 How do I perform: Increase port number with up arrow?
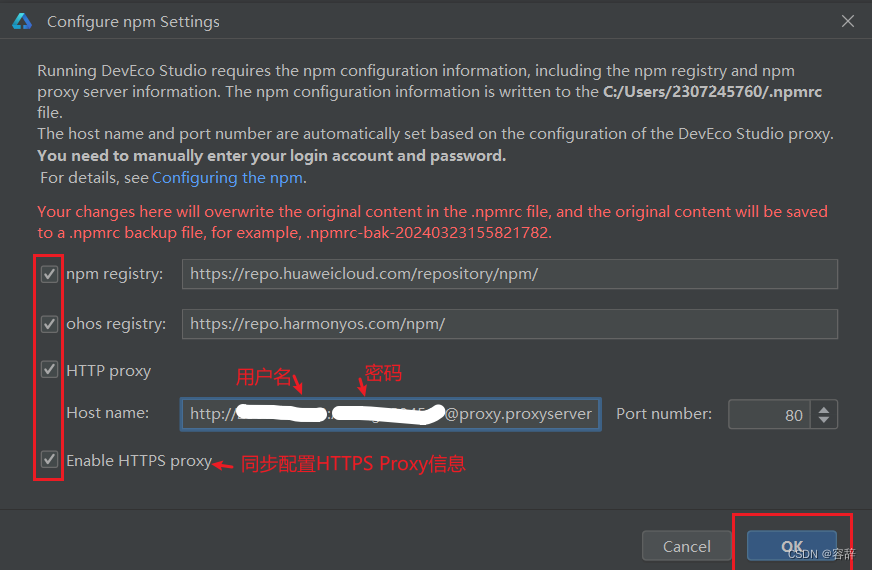pos(824,409)
